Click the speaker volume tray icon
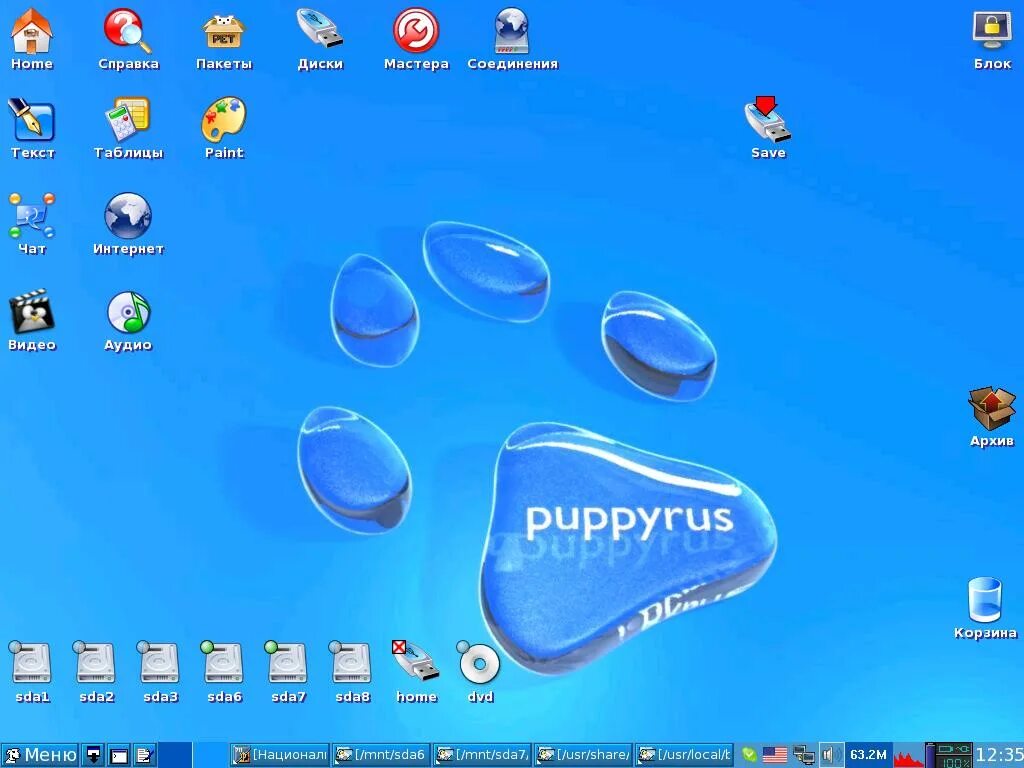The image size is (1024, 768). coord(831,756)
